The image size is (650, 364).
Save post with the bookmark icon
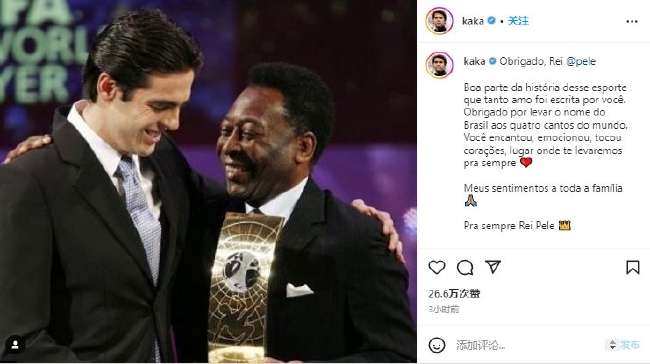pyautogui.click(x=633, y=267)
